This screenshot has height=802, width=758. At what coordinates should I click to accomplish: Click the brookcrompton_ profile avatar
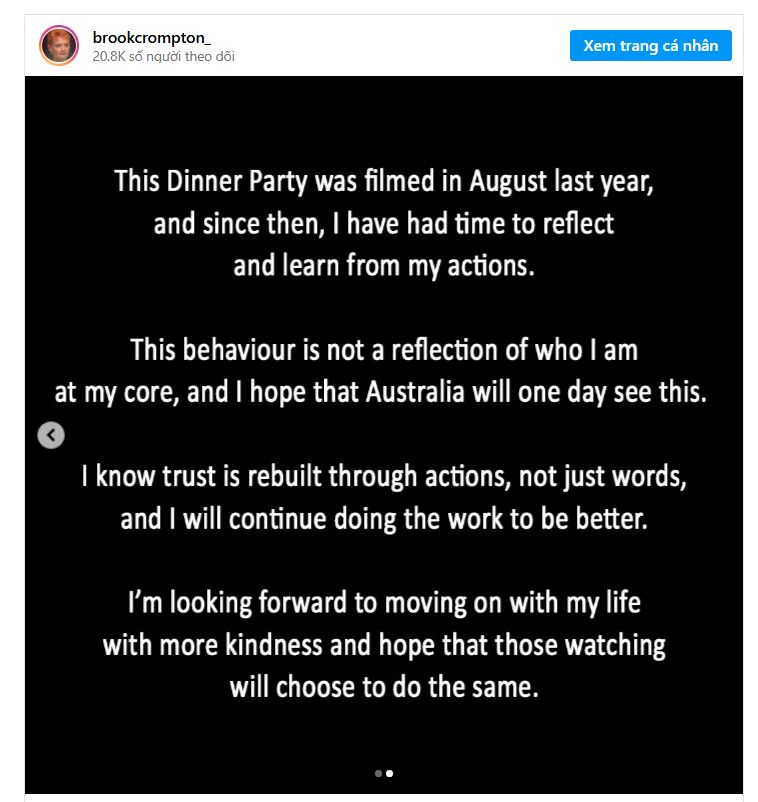[x=59, y=46]
